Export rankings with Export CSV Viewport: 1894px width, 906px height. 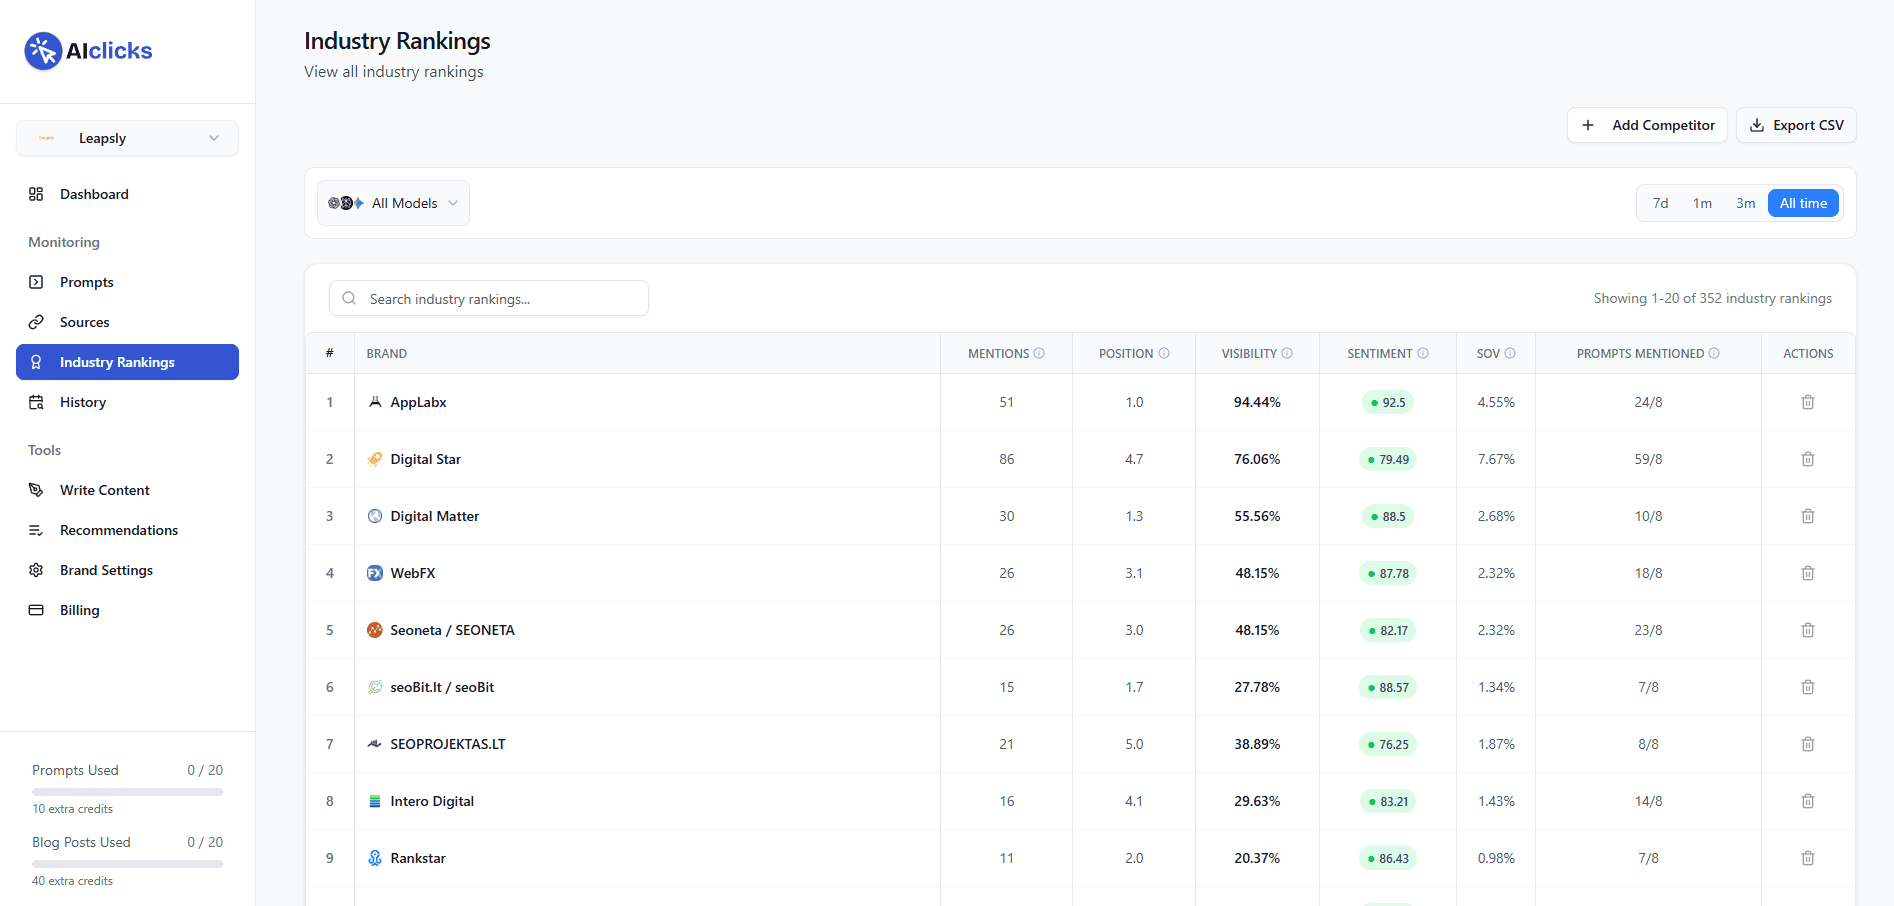coord(1796,125)
